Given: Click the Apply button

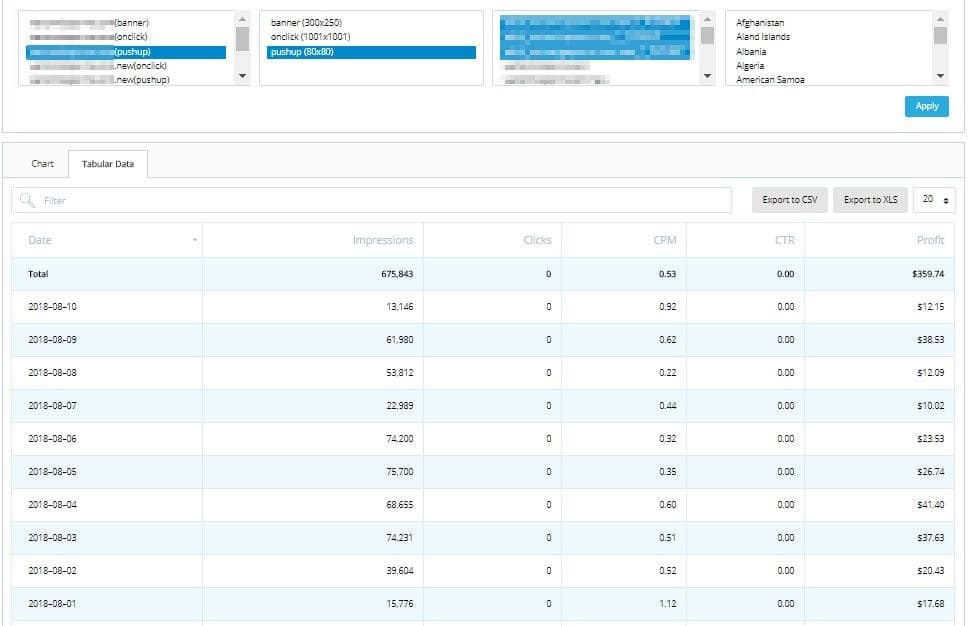Looking at the screenshot, I should [x=926, y=106].
